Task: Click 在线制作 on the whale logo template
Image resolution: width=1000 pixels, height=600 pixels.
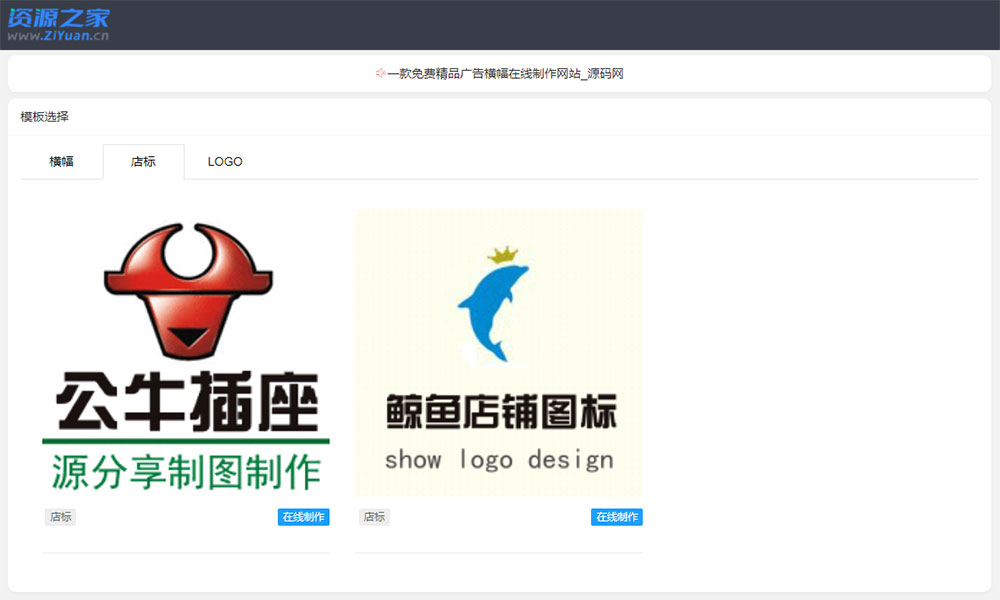Action: pos(617,517)
